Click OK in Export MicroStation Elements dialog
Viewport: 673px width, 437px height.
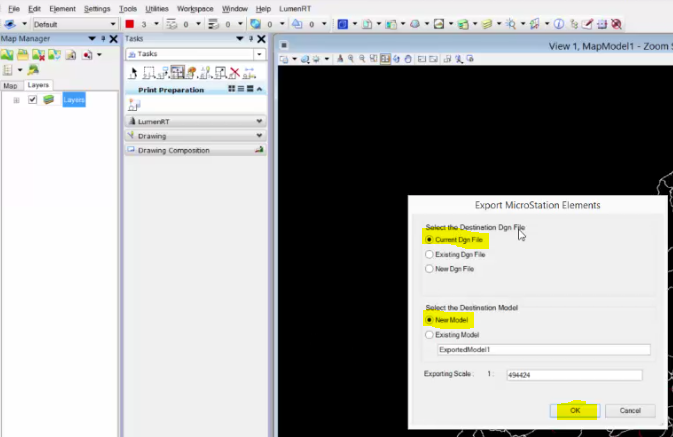pyautogui.click(x=575, y=411)
